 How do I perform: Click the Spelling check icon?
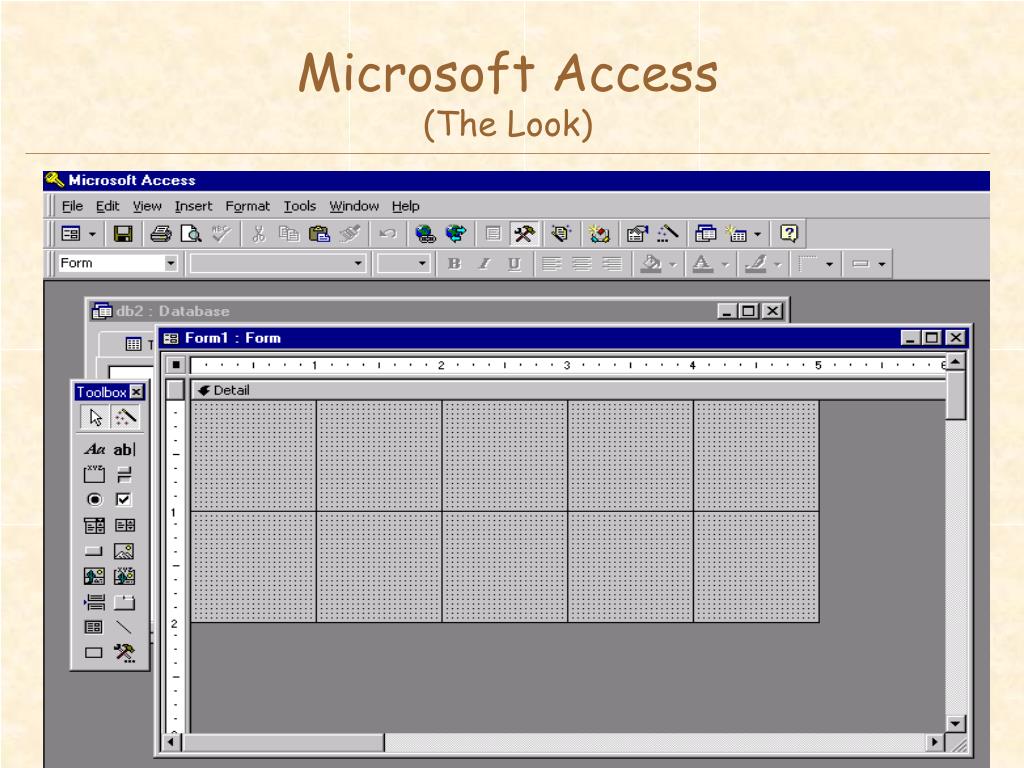click(221, 234)
